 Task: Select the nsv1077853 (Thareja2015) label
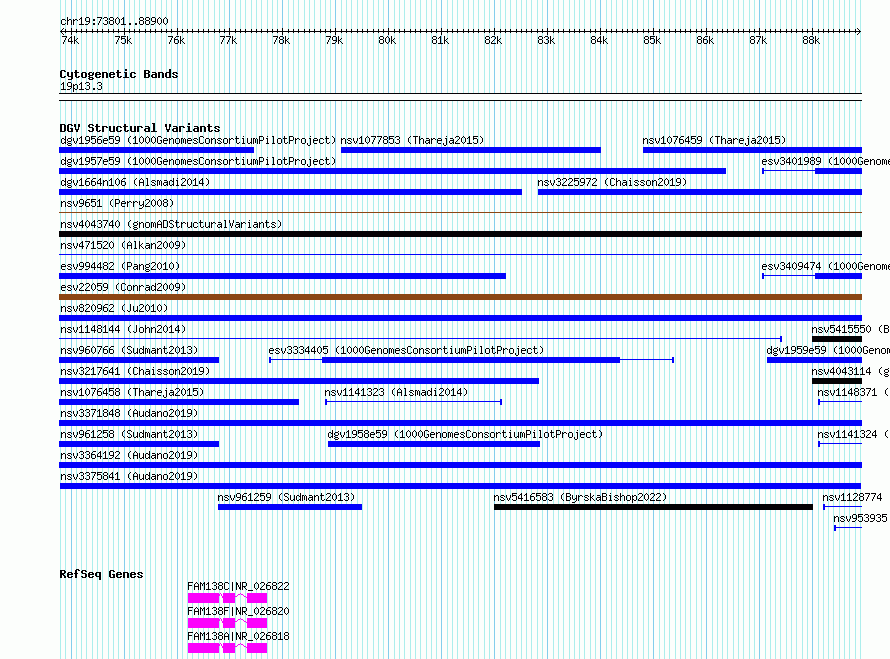pos(412,140)
